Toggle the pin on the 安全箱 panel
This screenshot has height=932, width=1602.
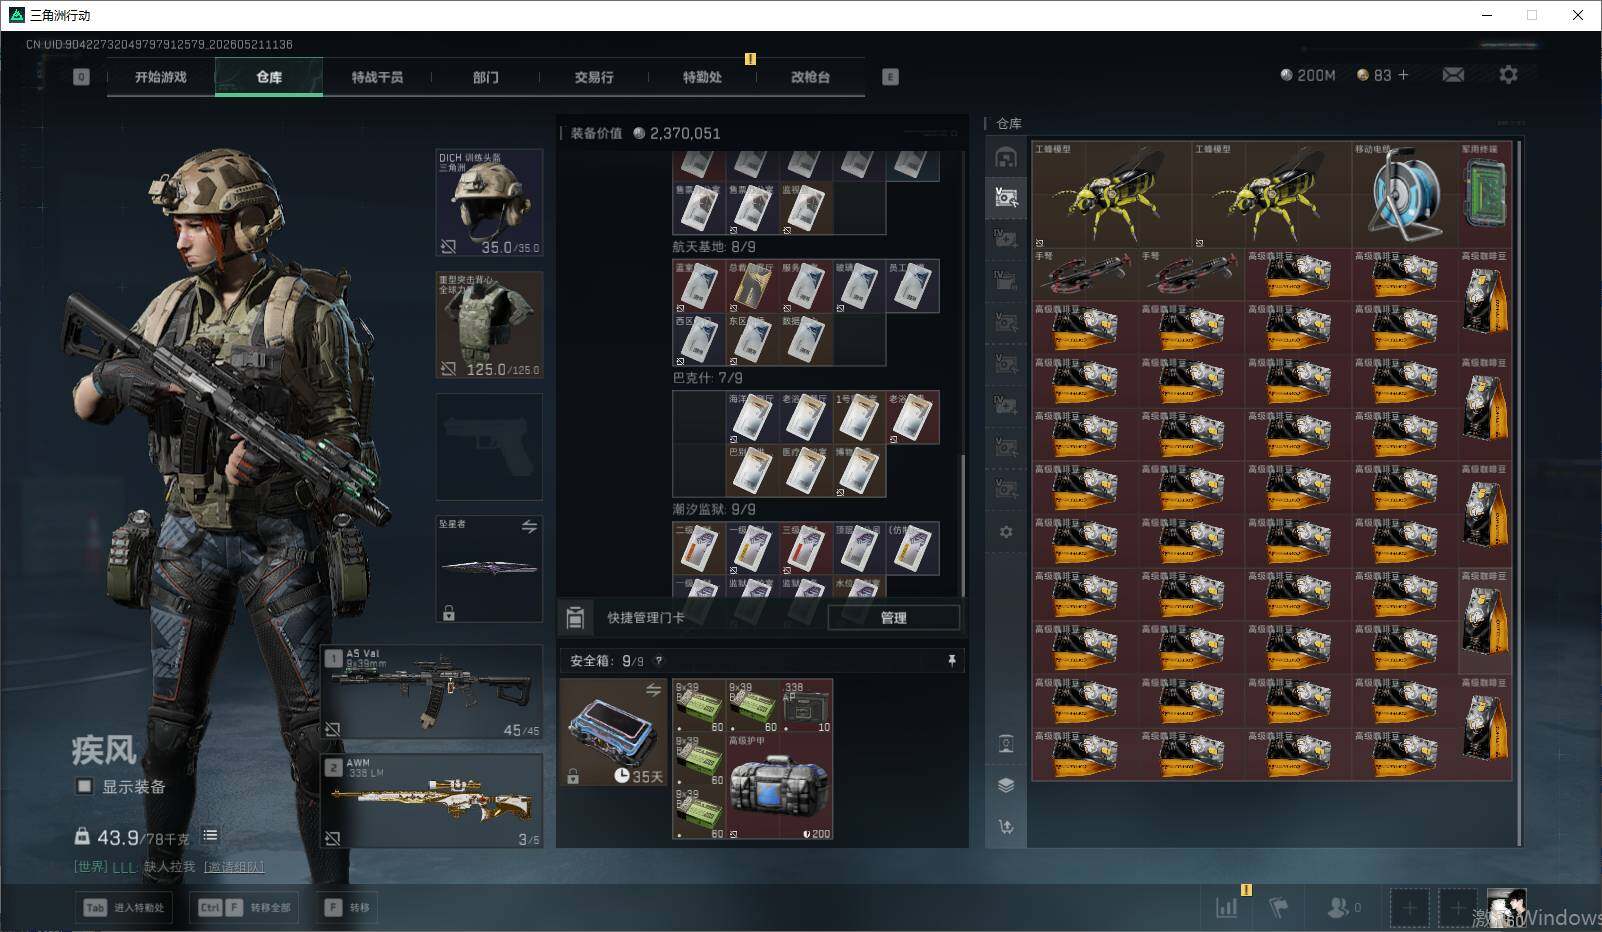[x=951, y=661]
